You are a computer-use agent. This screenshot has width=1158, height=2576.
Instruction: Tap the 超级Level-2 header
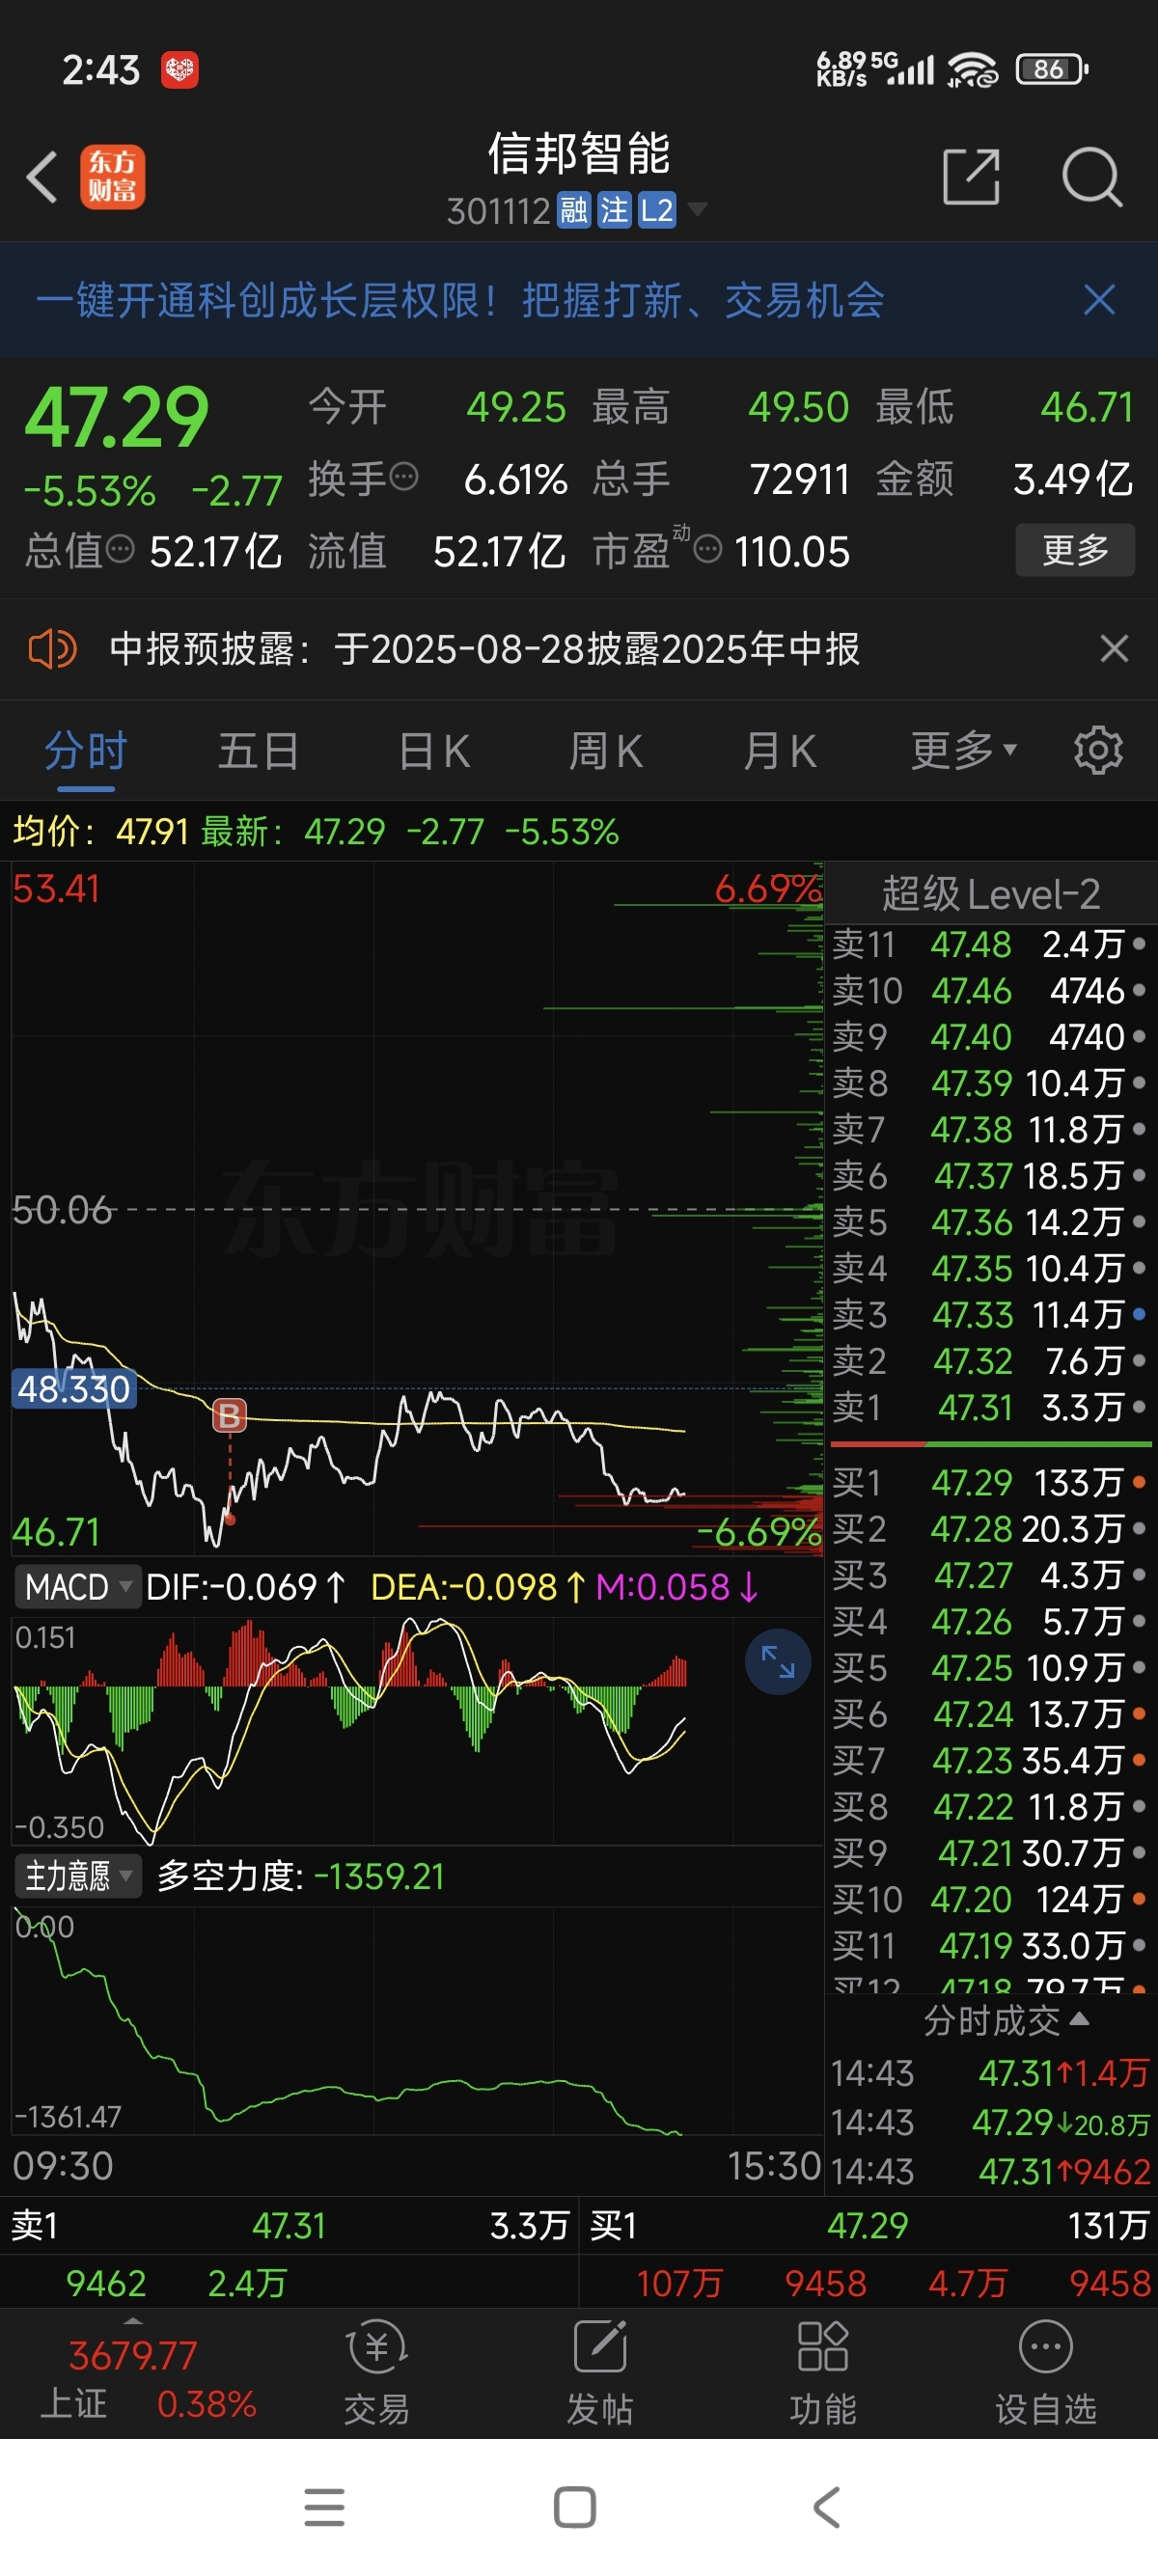coord(990,893)
